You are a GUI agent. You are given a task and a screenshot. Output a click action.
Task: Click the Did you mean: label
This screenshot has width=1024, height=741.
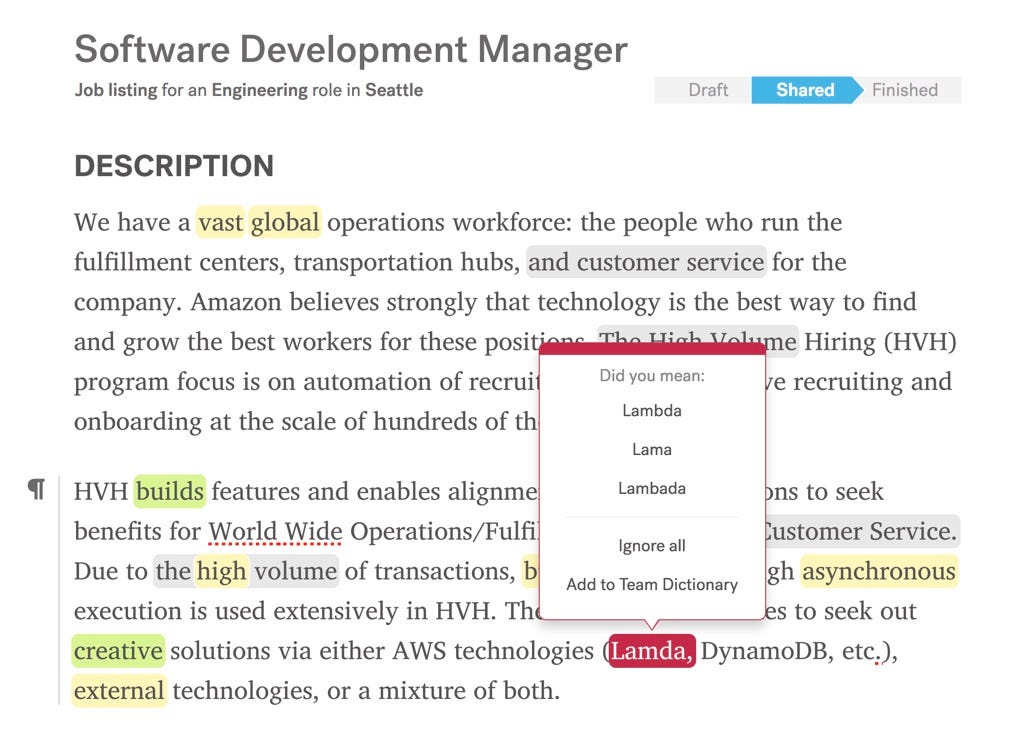652,376
